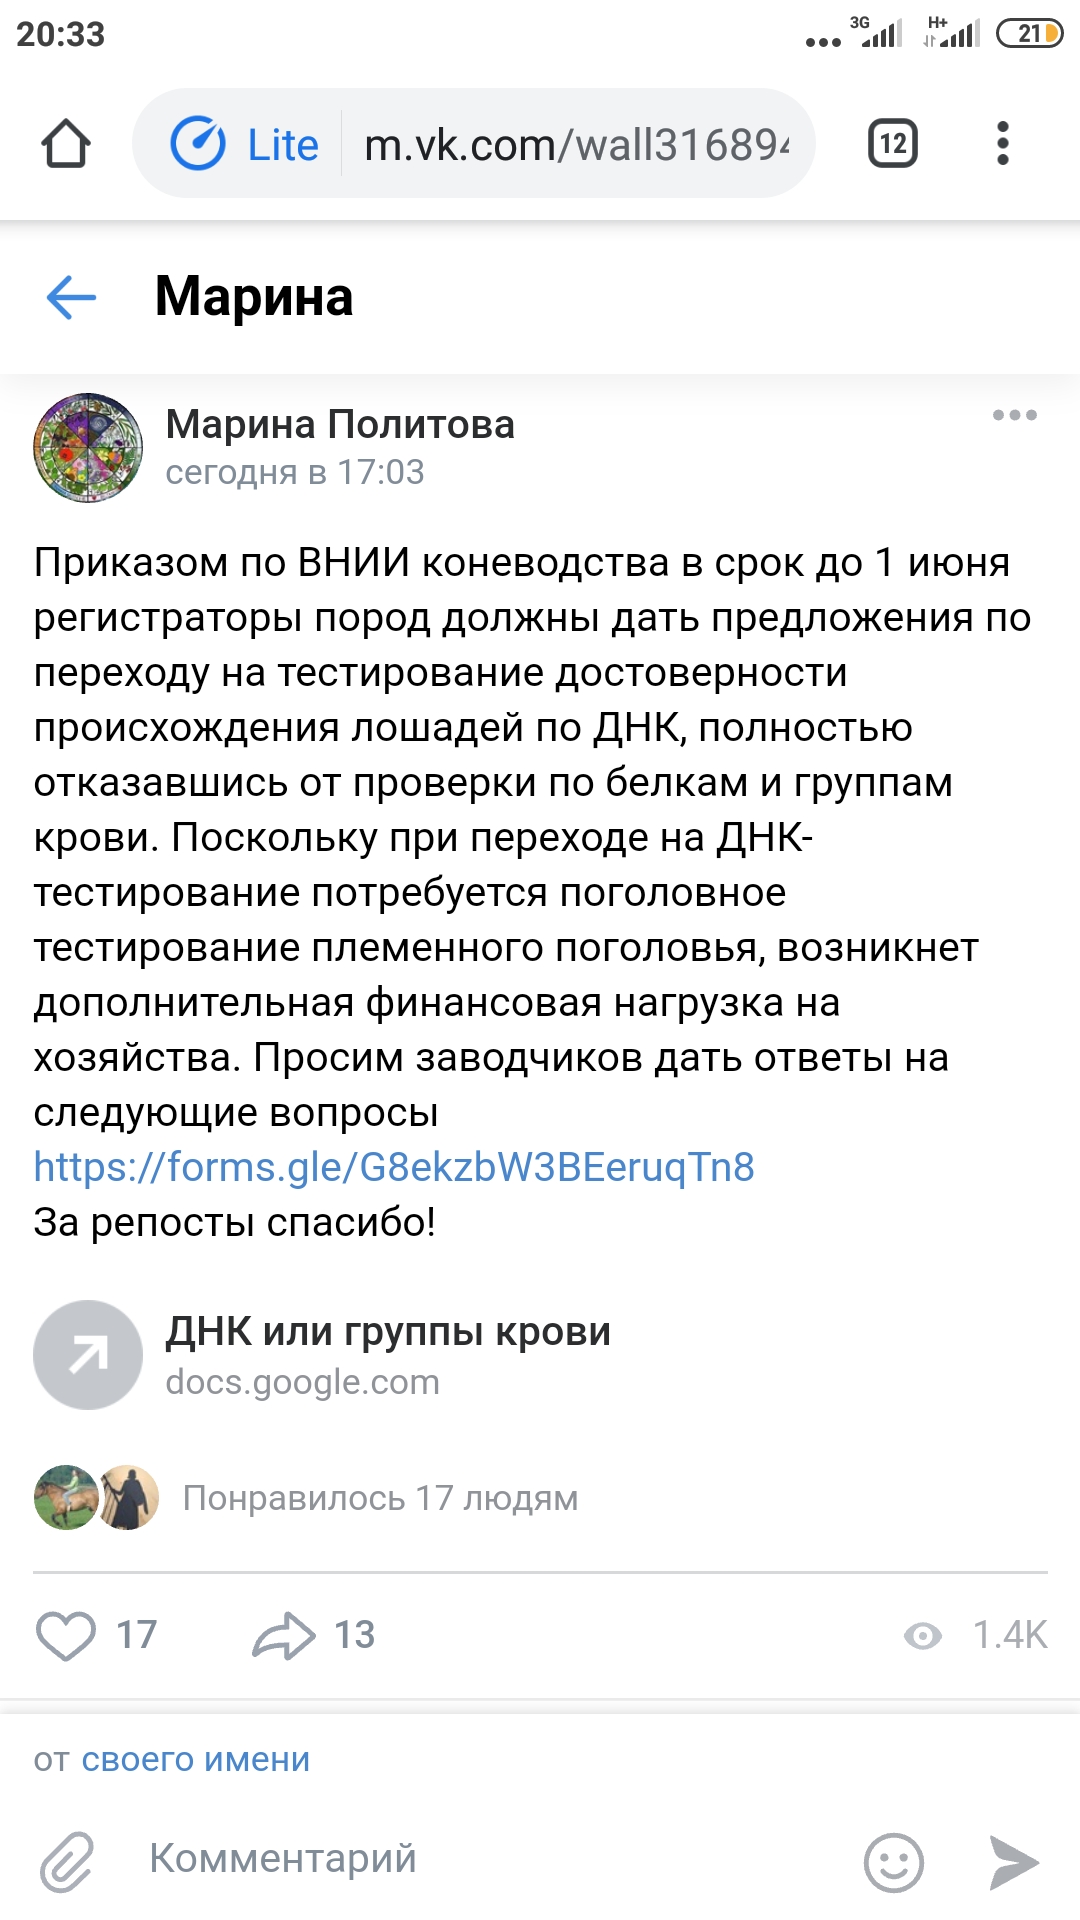Open Марина Политова's profile name link
This screenshot has width=1080, height=1920.
click(340, 425)
